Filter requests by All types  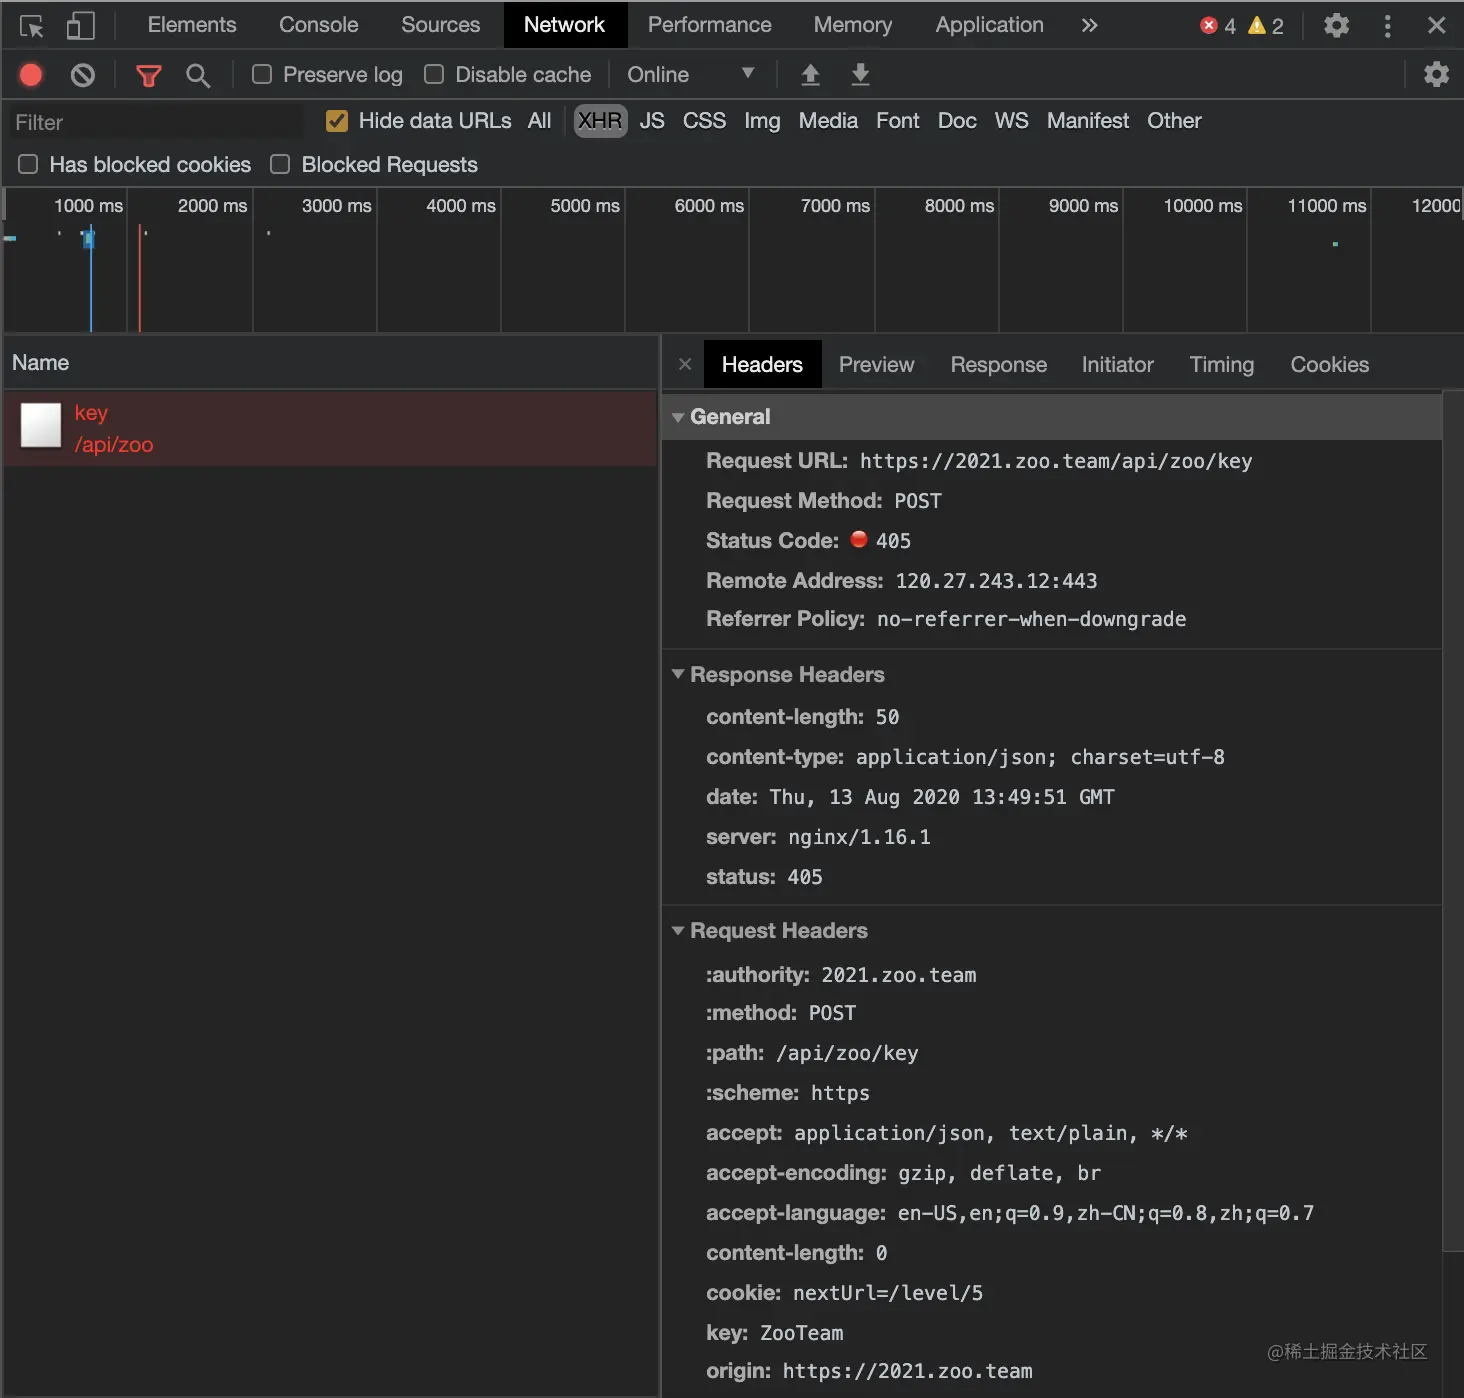[540, 121]
